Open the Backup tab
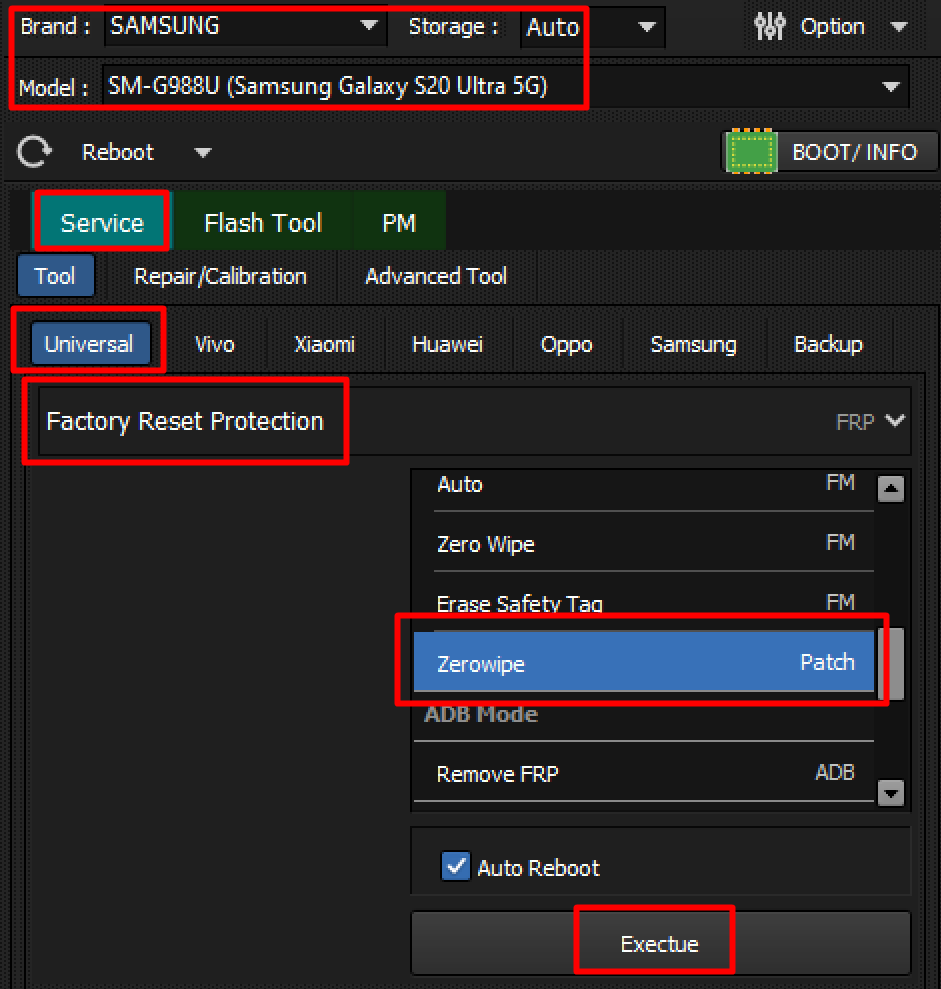 [x=828, y=344]
